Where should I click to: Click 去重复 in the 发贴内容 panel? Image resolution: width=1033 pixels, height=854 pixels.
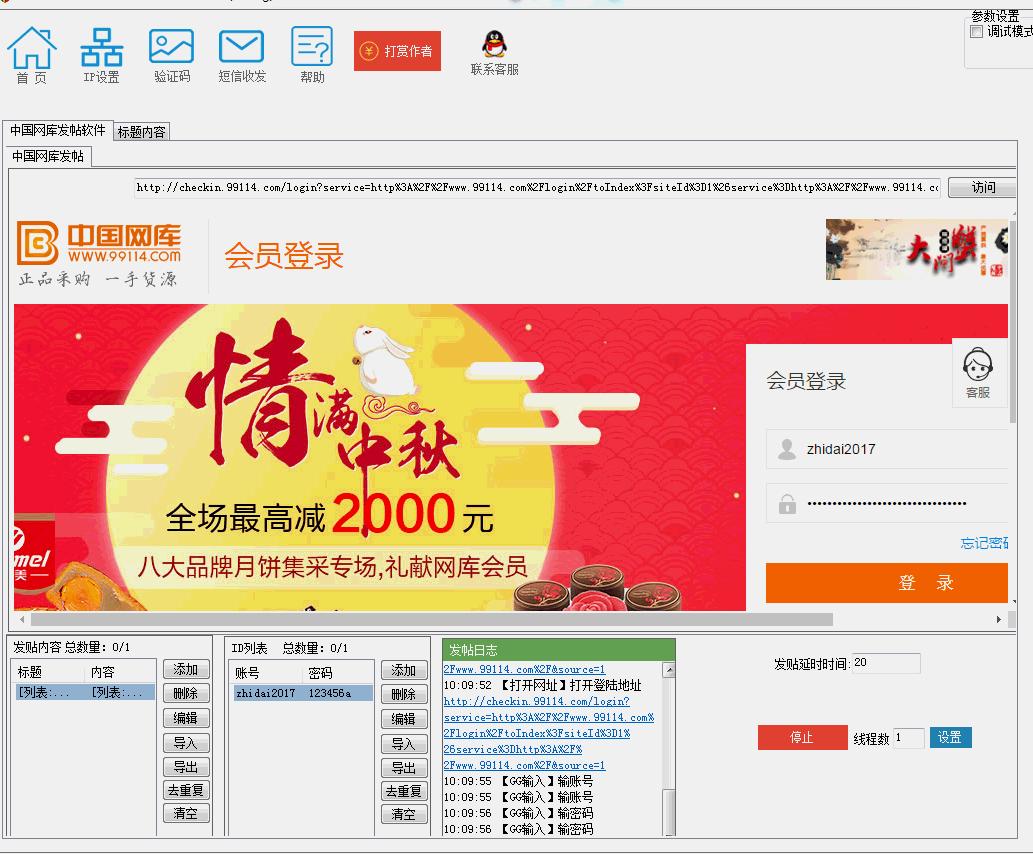[186, 790]
